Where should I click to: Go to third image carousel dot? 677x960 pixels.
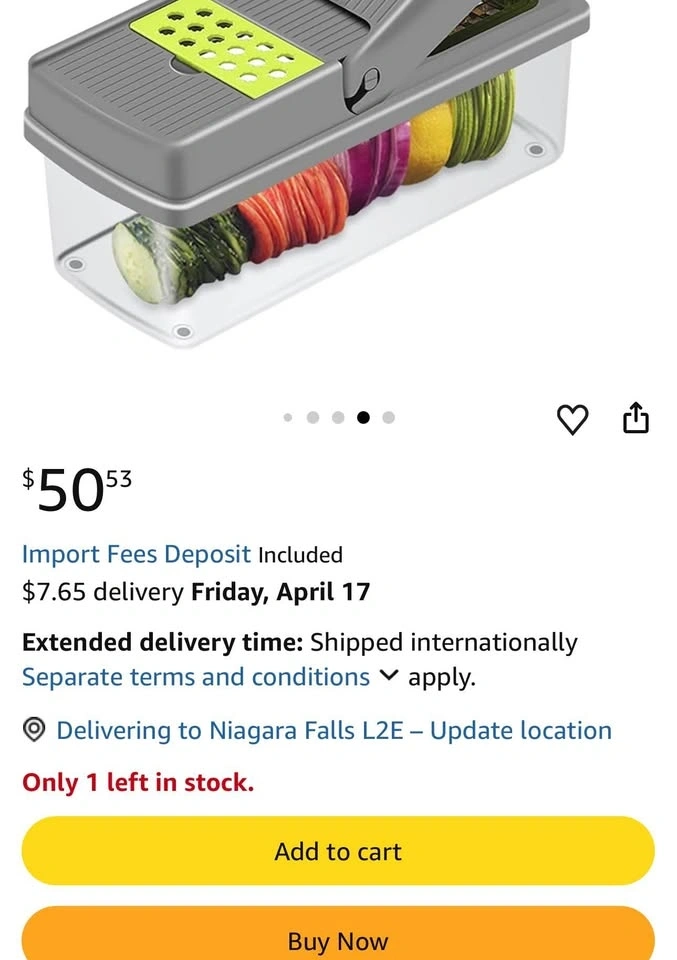point(338,418)
